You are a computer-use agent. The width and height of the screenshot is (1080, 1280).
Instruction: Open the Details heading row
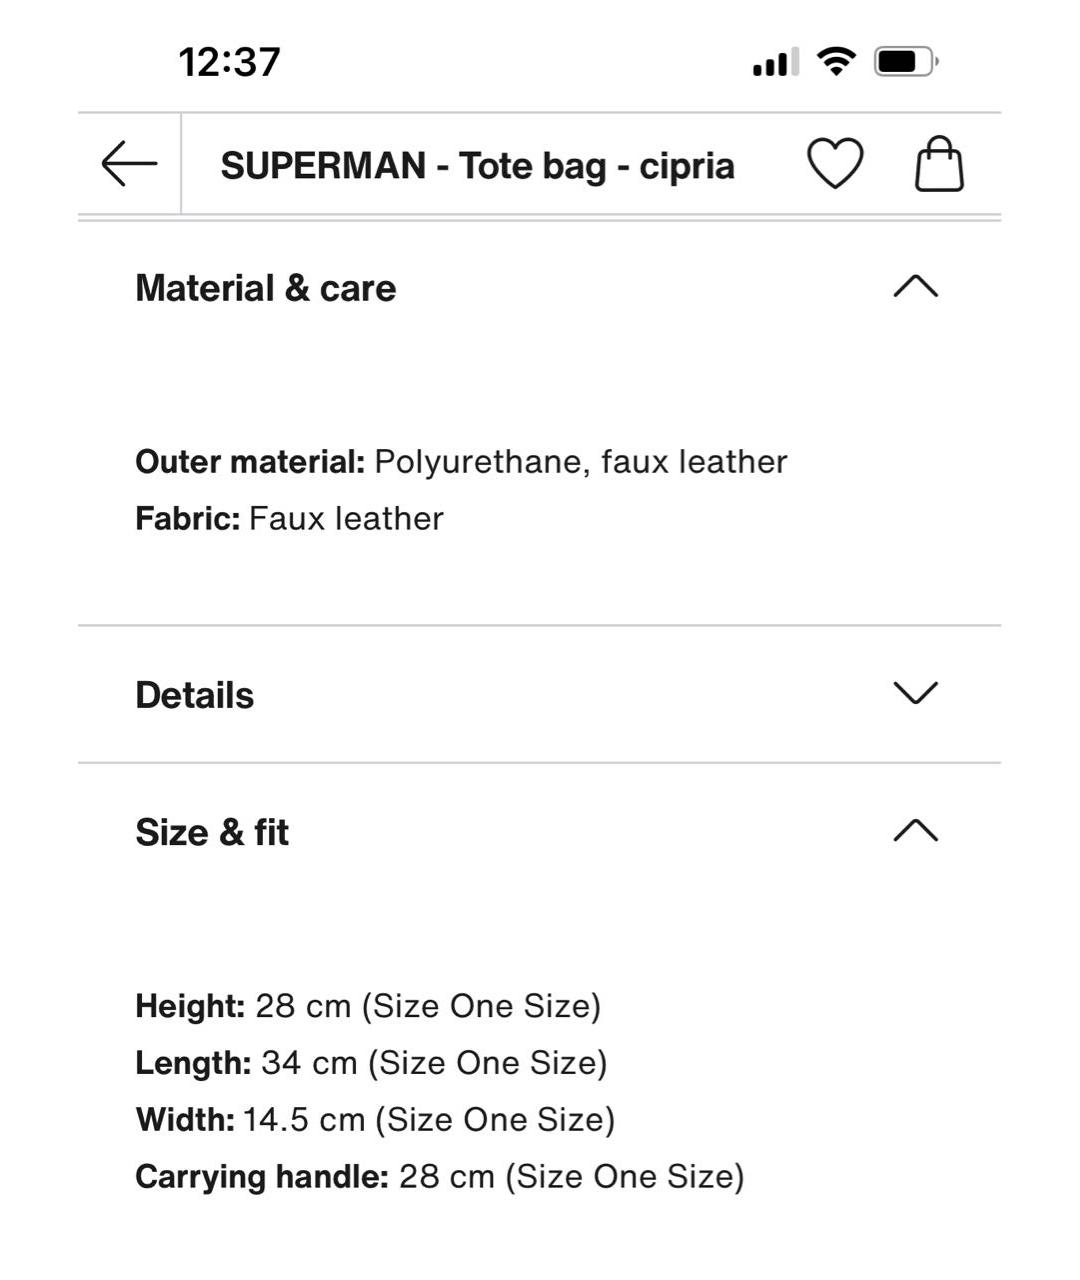point(195,695)
